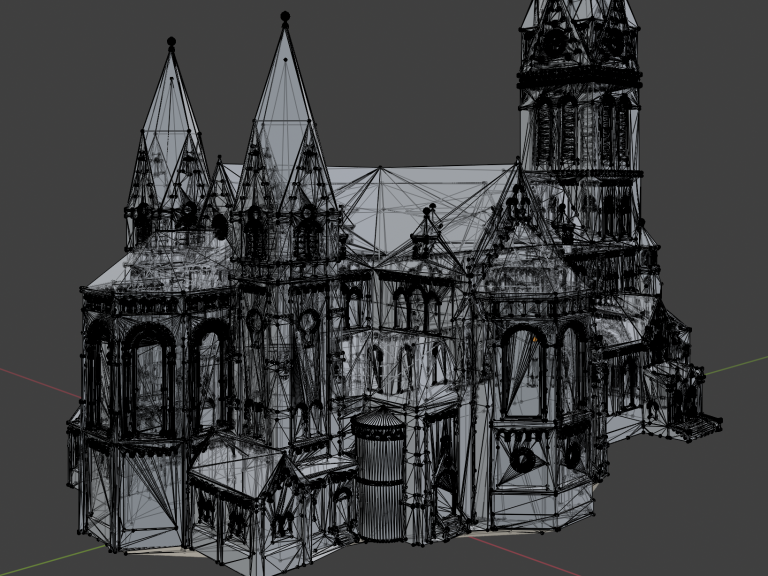Click the round rosette below the right apse

pos(523,459)
